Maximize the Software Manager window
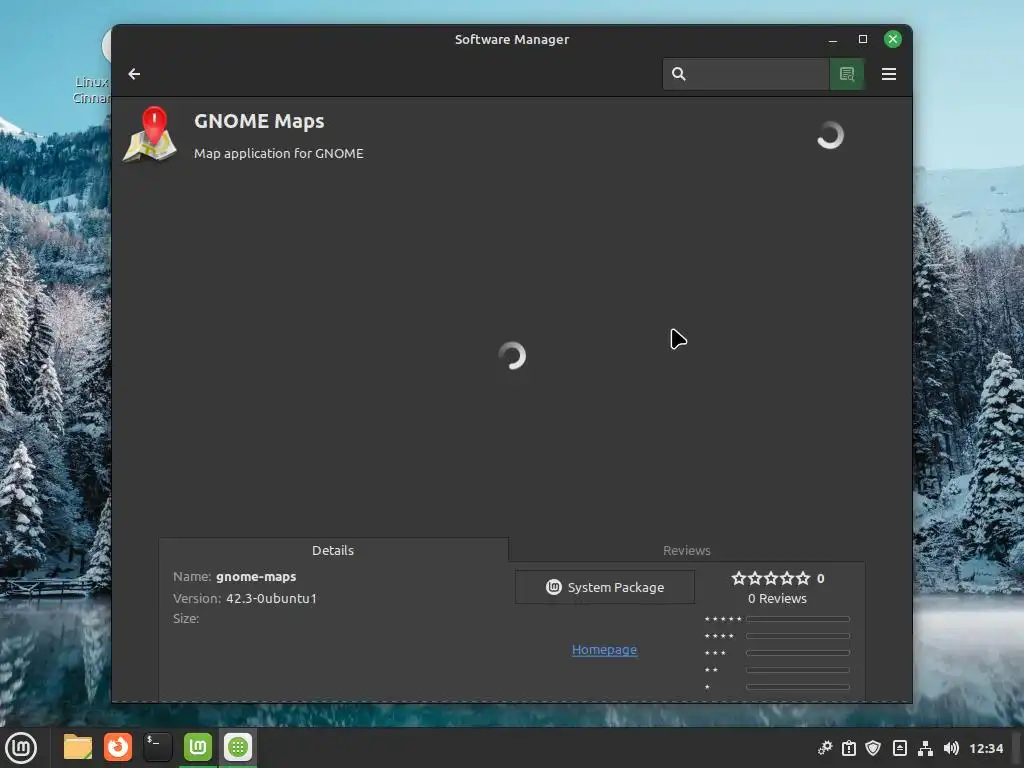Image resolution: width=1024 pixels, height=768 pixels. [863, 39]
